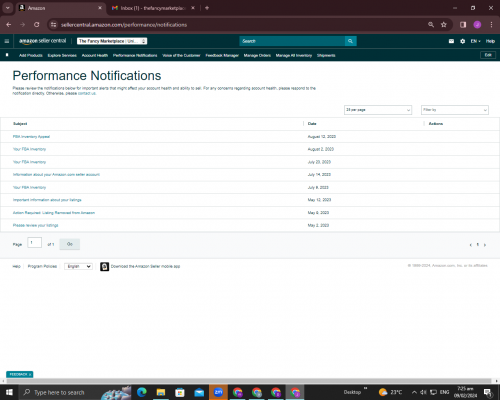Screen dimensions: 500x400
Task: Select the Amazon browser tab
Action: click(61, 8)
